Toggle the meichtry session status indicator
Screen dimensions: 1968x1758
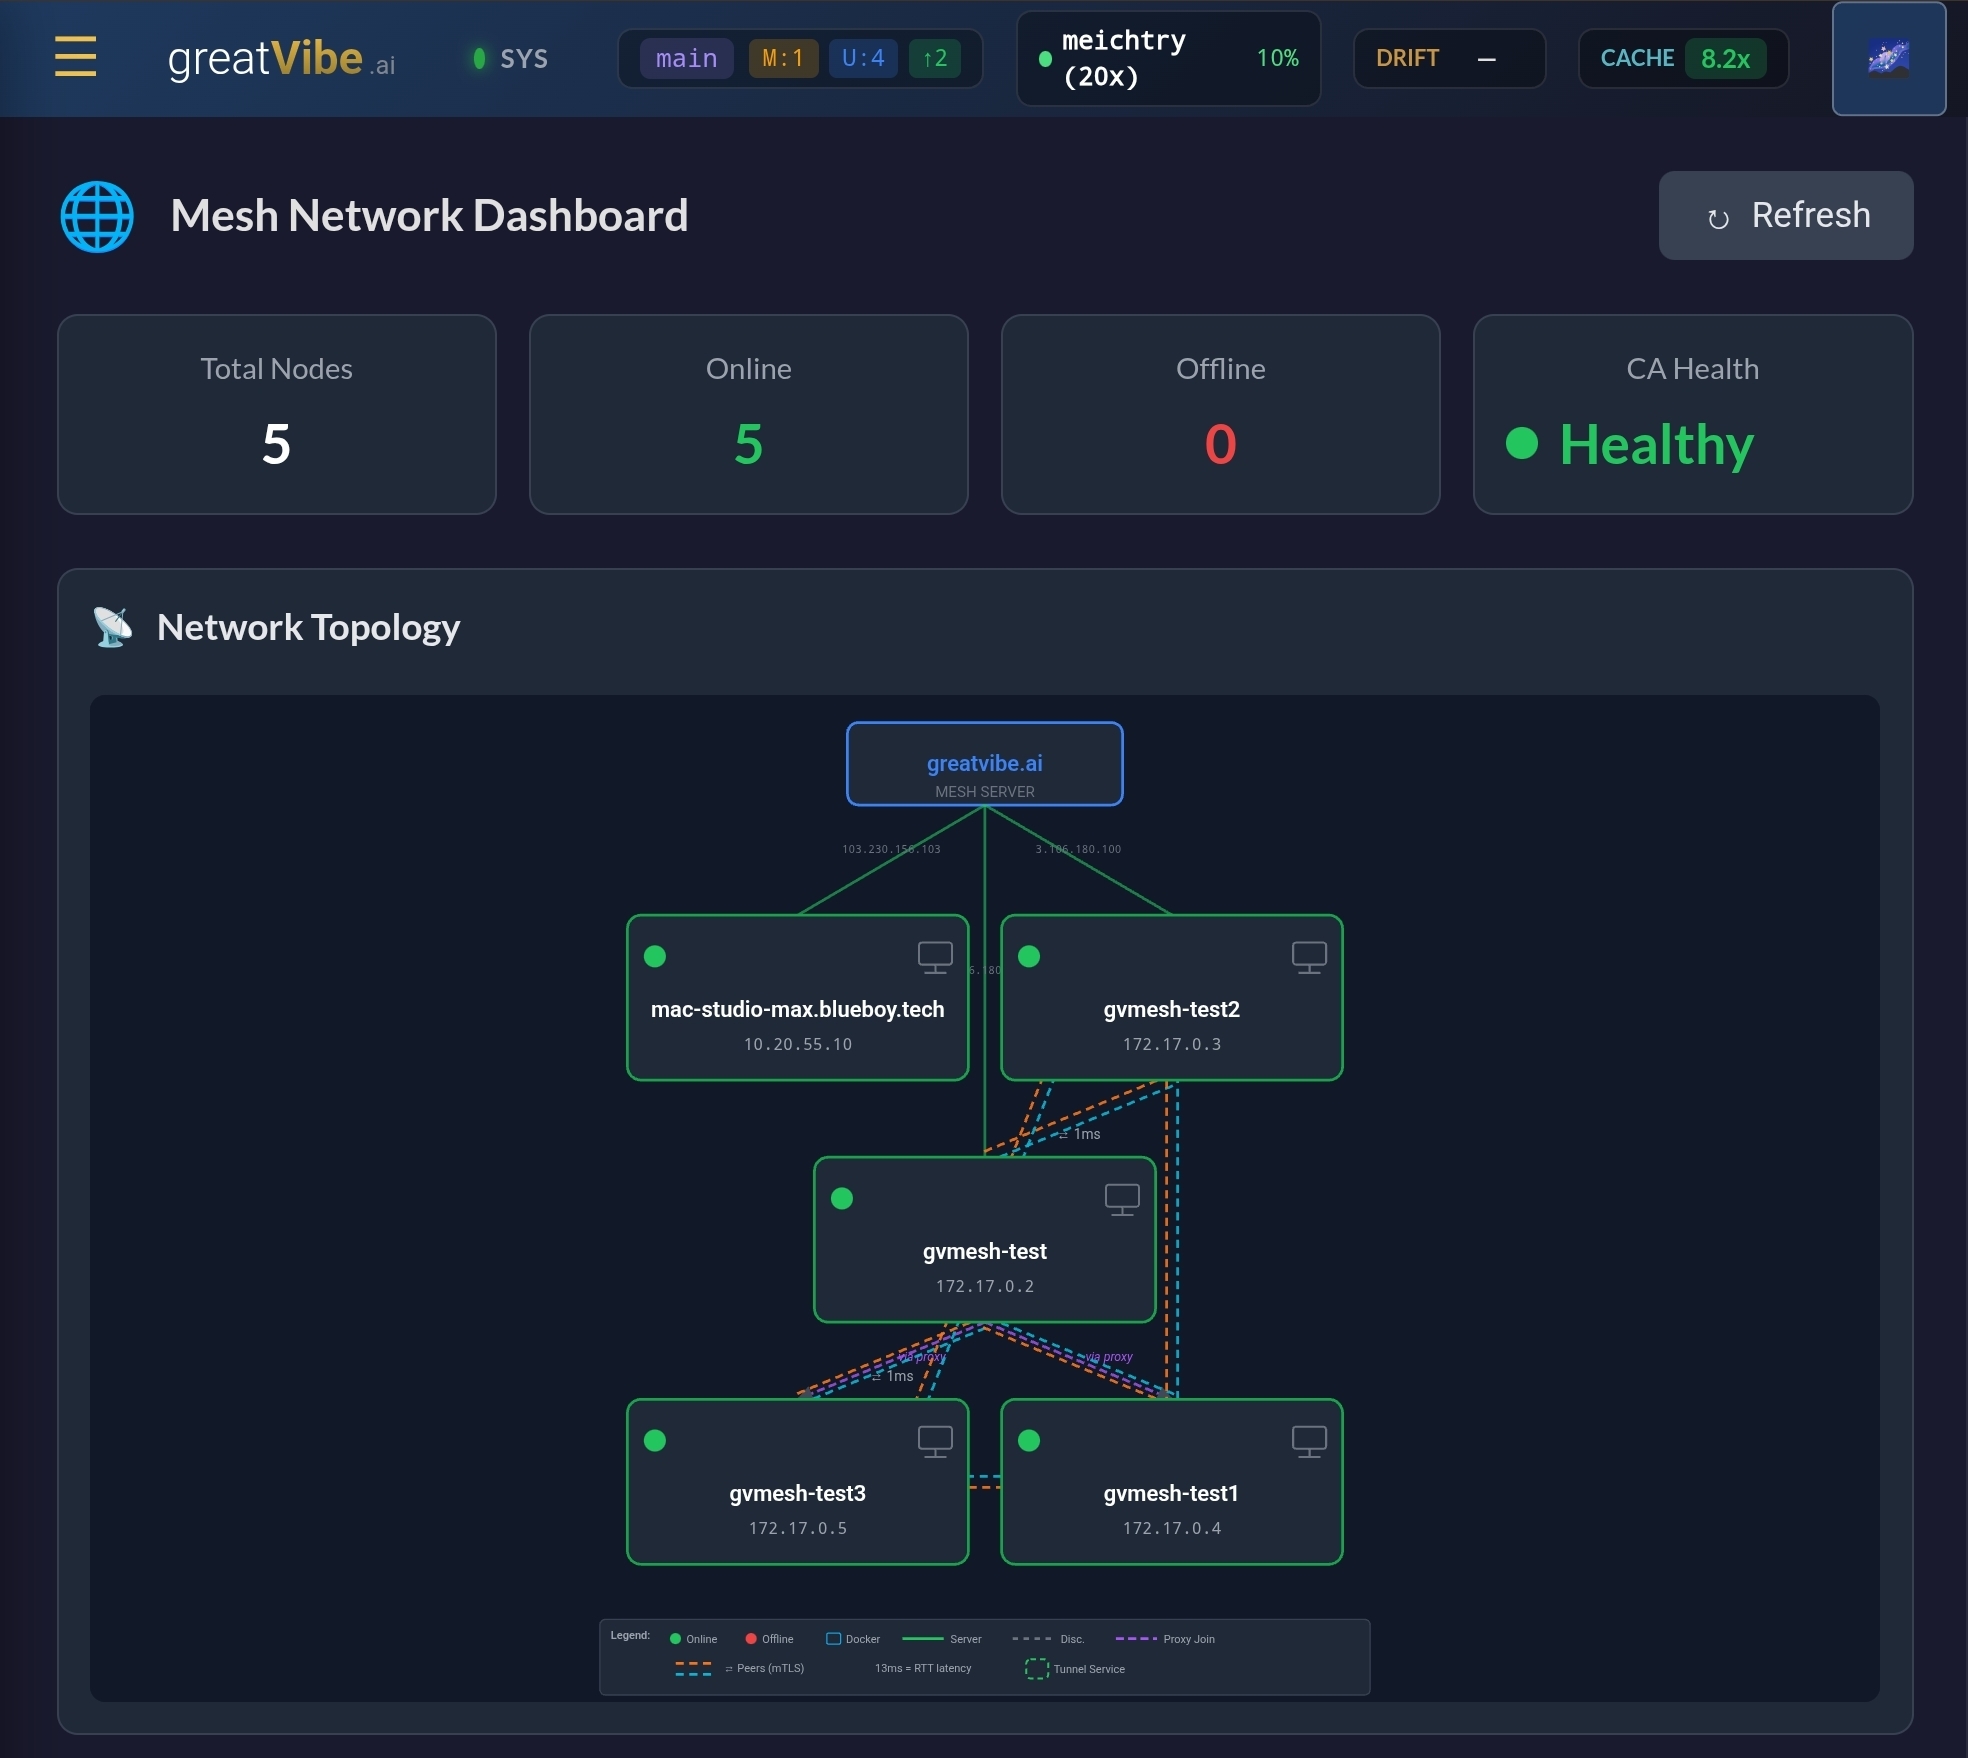(1046, 60)
